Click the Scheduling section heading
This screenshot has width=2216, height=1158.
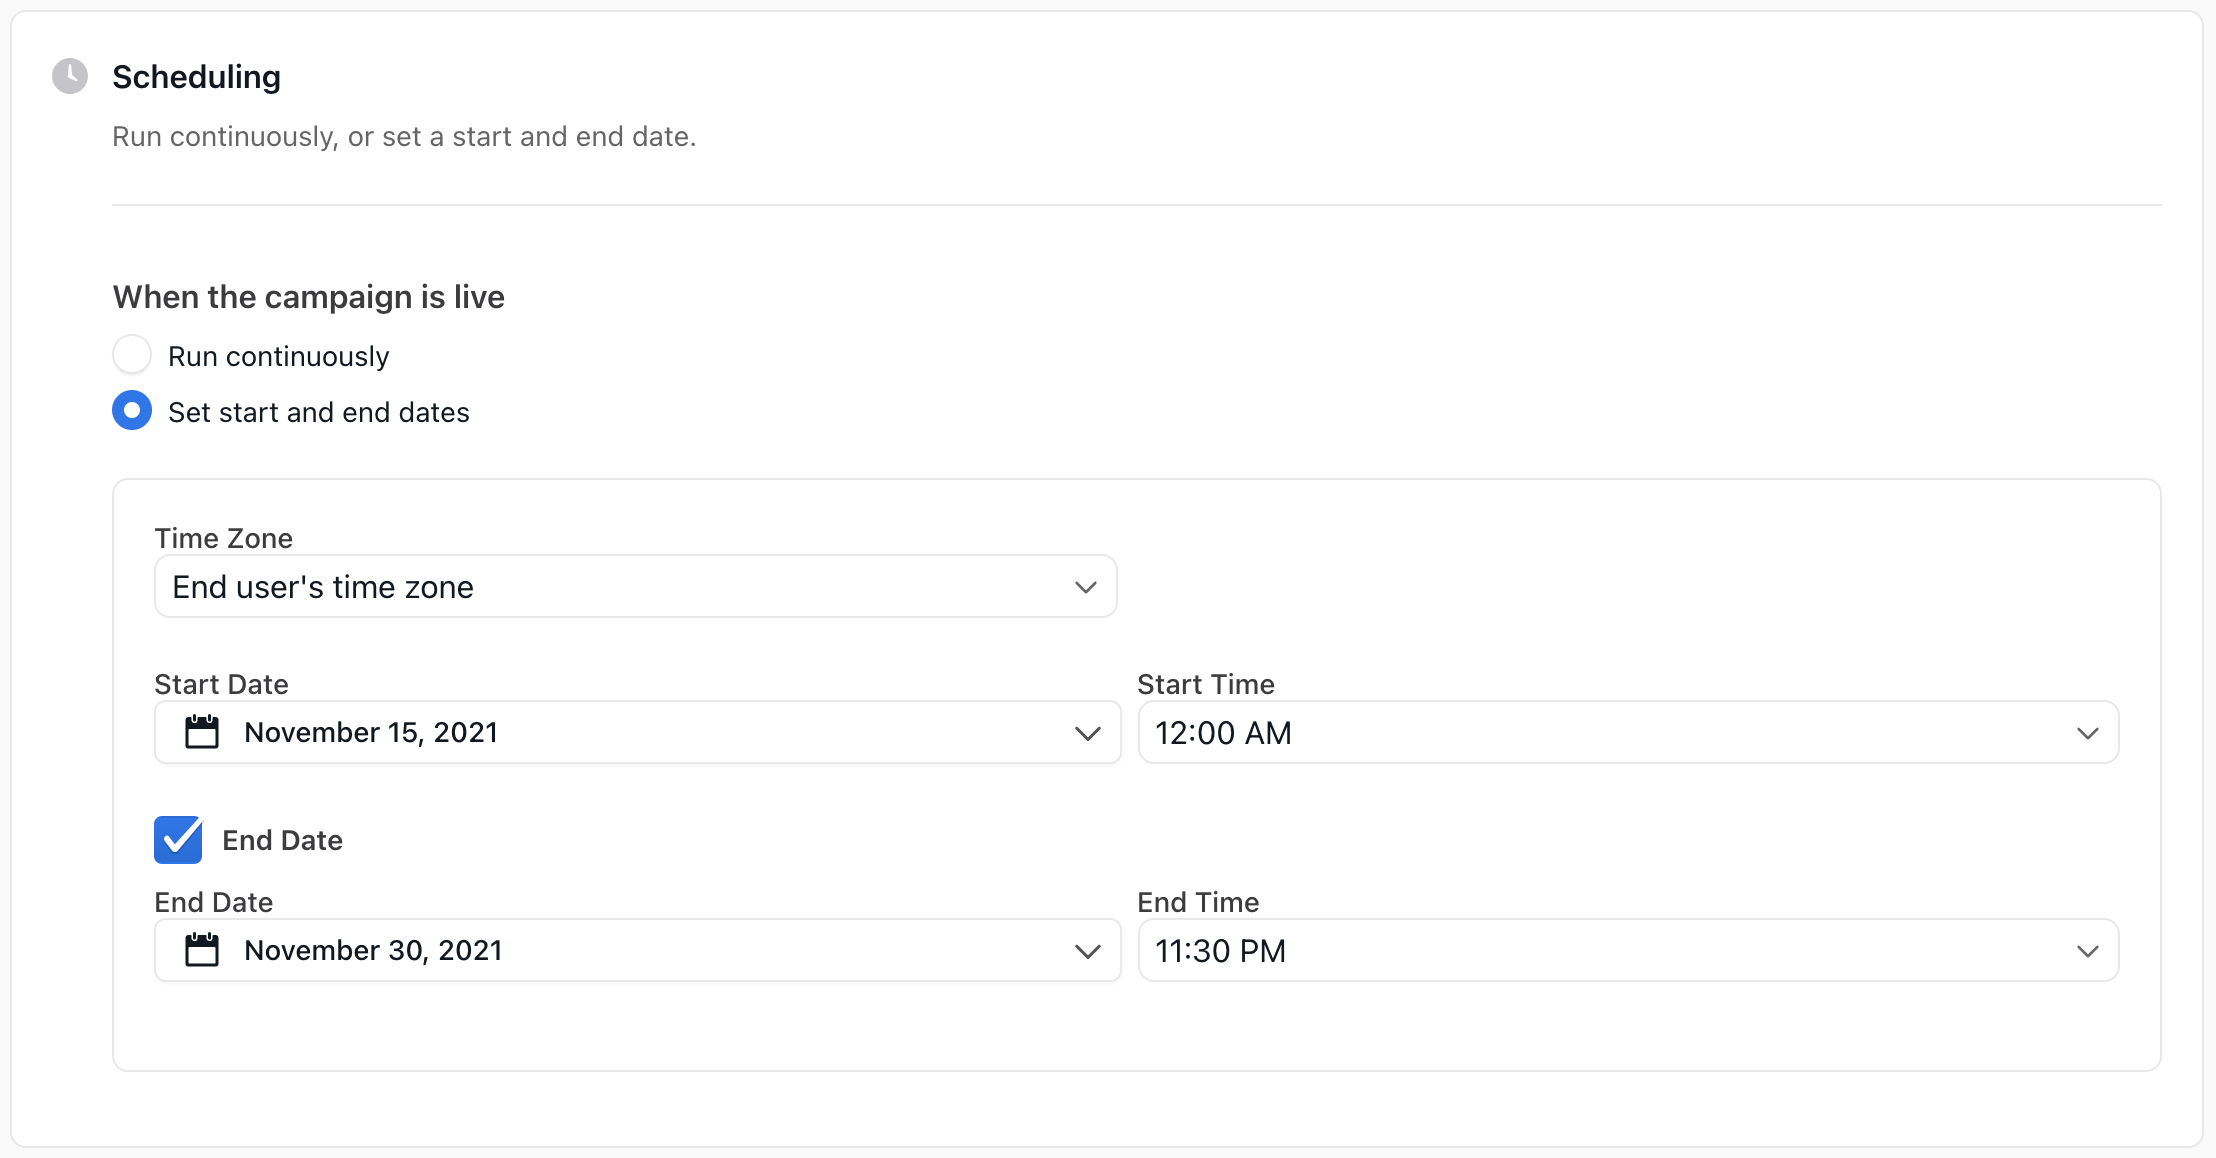coord(196,77)
